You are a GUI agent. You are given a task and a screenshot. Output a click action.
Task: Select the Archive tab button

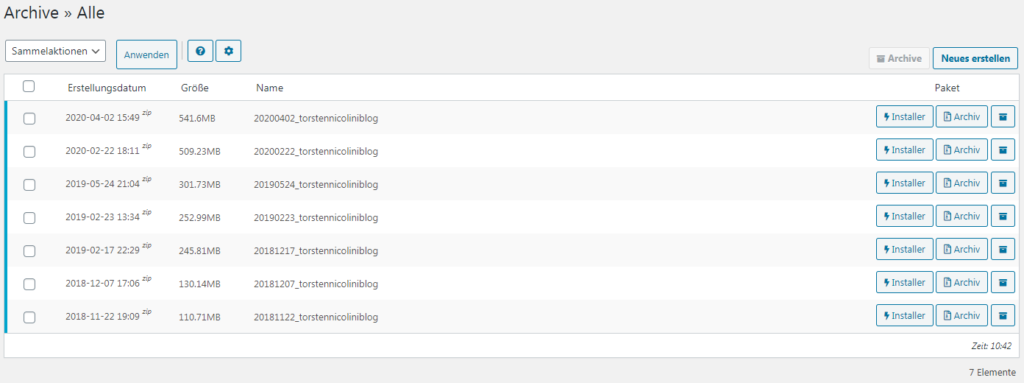(899, 58)
